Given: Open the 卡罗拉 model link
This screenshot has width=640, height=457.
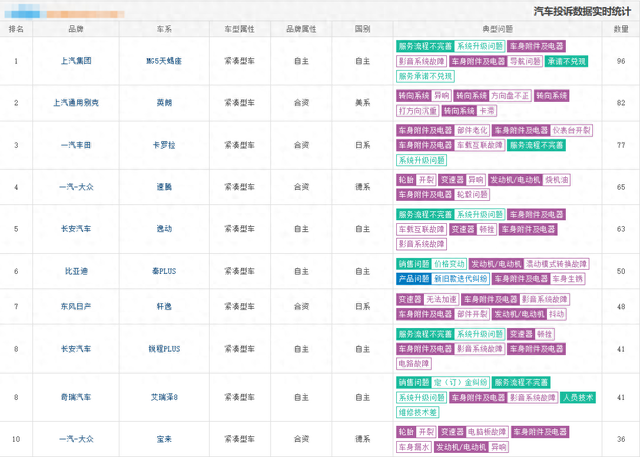Looking at the screenshot, I should click(164, 145).
